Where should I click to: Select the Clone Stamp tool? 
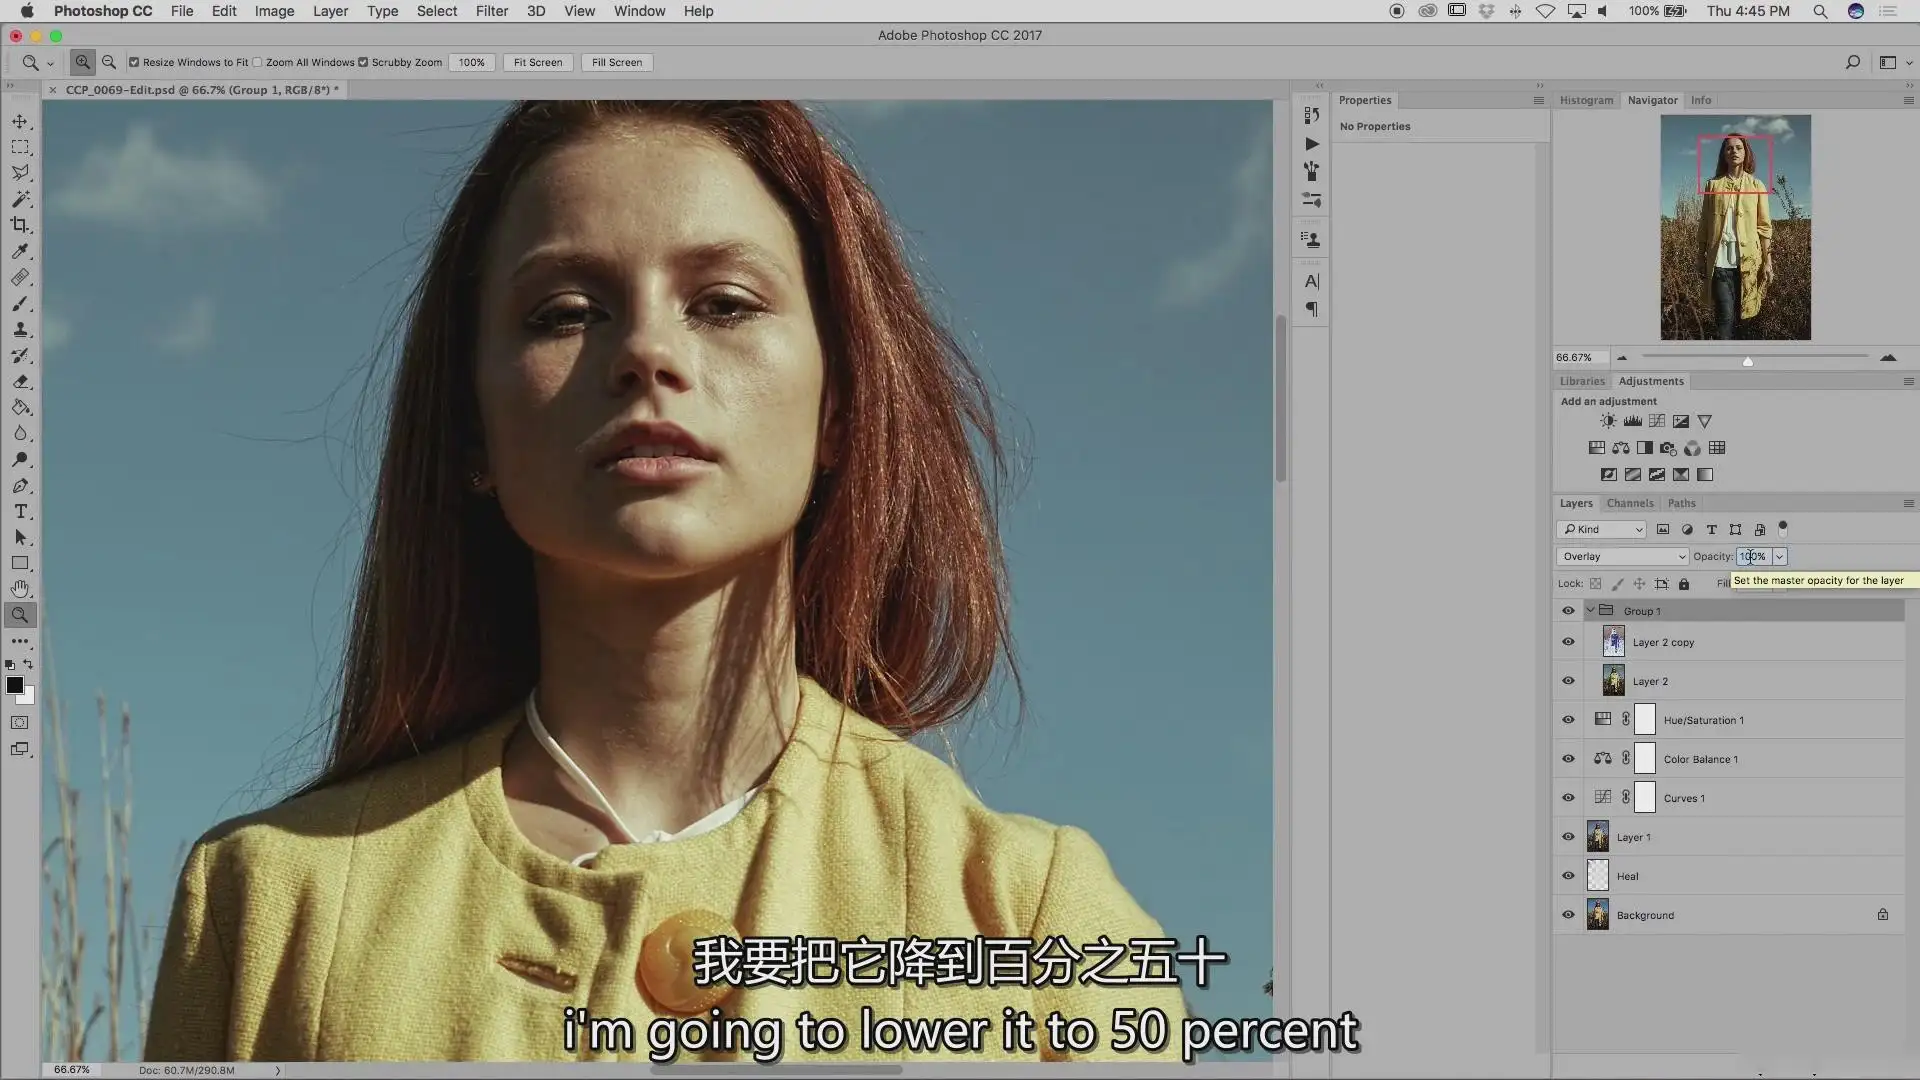[20, 329]
